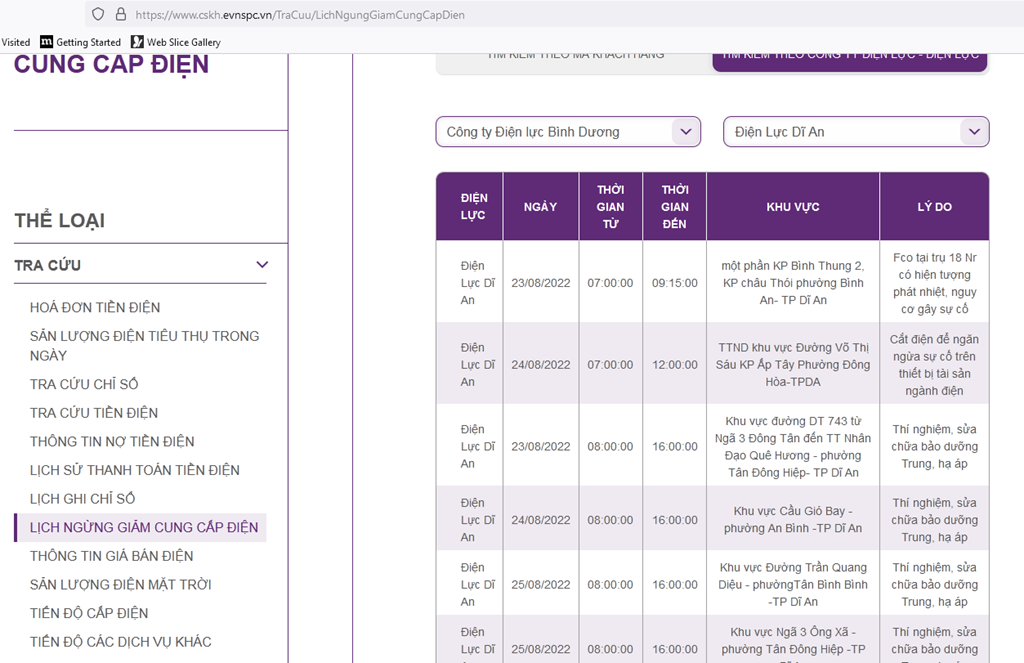1024x663 pixels.
Task: Open the Getting Started bookmark
Action: pos(81,42)
